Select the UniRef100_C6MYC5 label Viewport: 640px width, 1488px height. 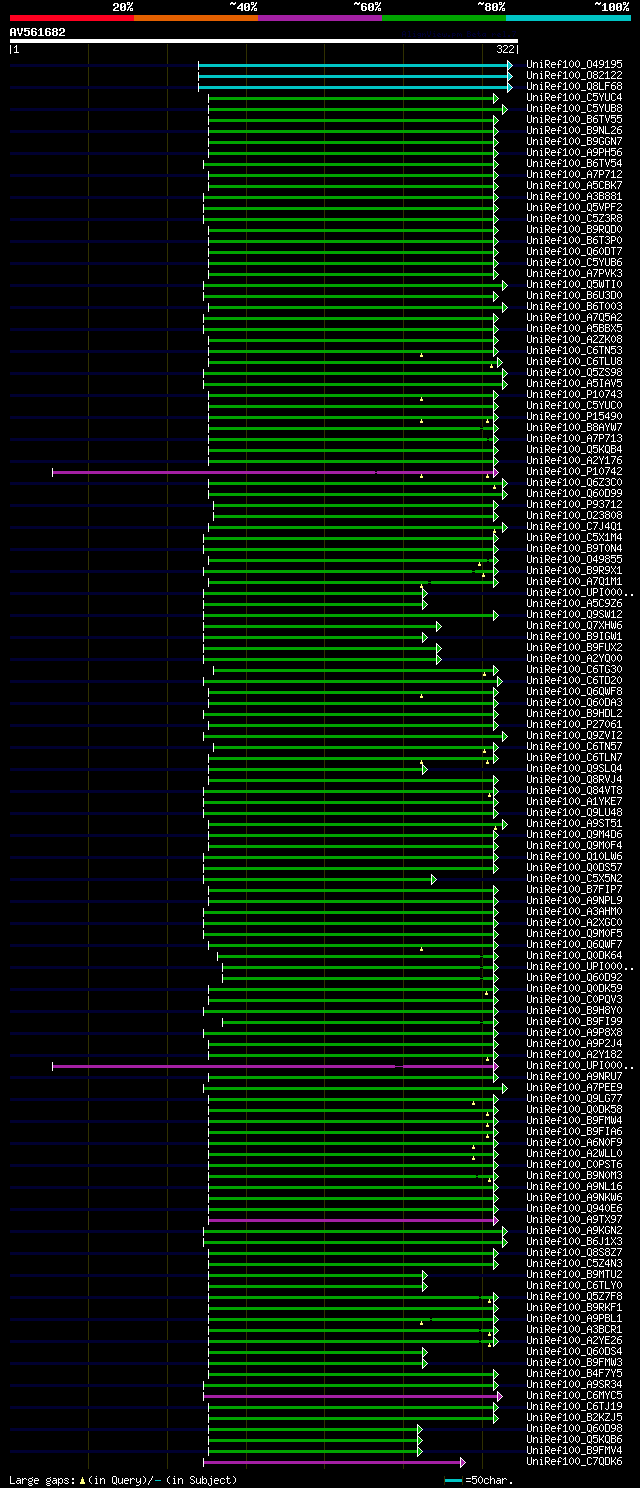coord(575,1395)
